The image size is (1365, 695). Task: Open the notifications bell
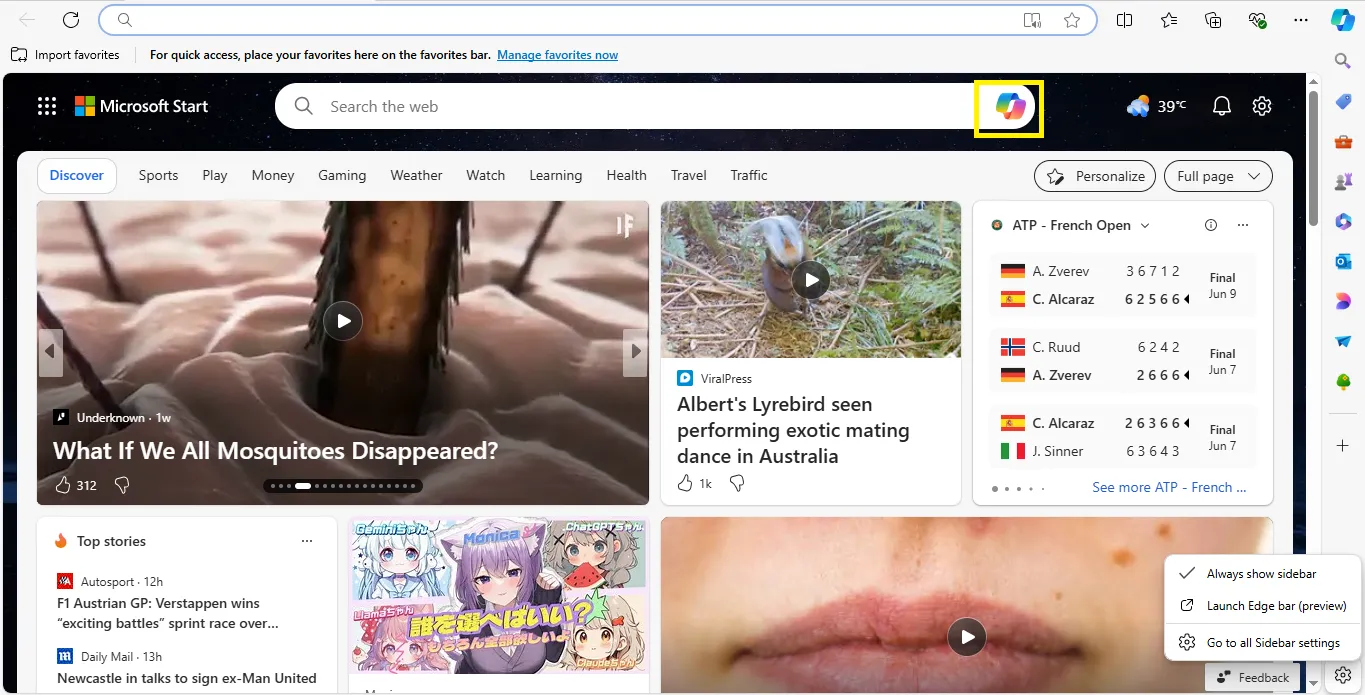click(x=1221, y=106)
